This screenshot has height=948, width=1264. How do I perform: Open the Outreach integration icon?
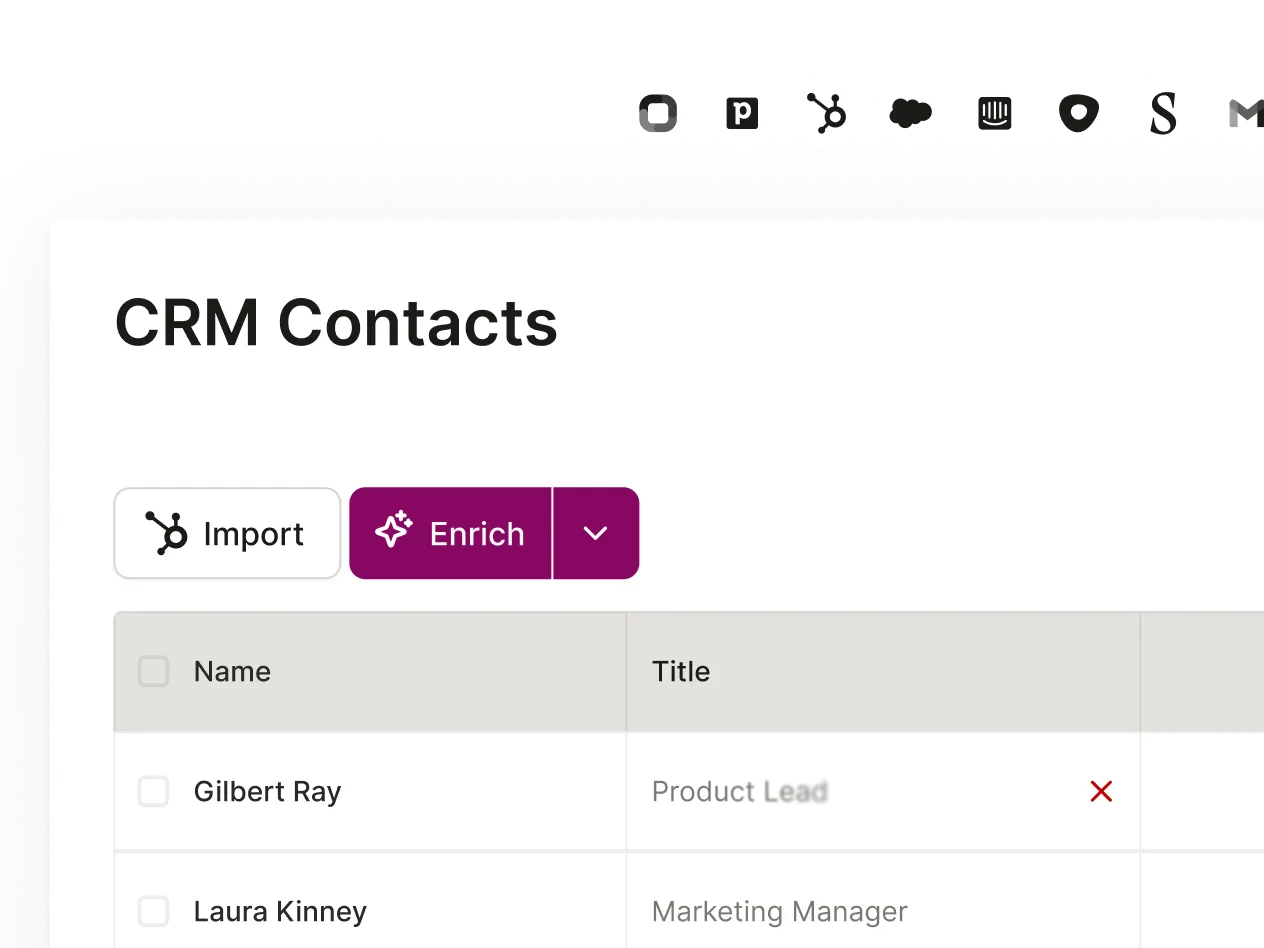pos(1078,113)
